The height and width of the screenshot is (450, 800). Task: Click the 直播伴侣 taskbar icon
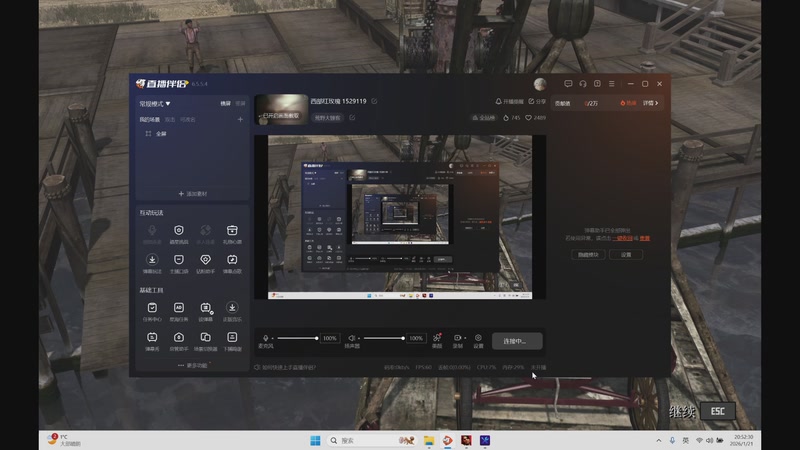coord(447,440)
